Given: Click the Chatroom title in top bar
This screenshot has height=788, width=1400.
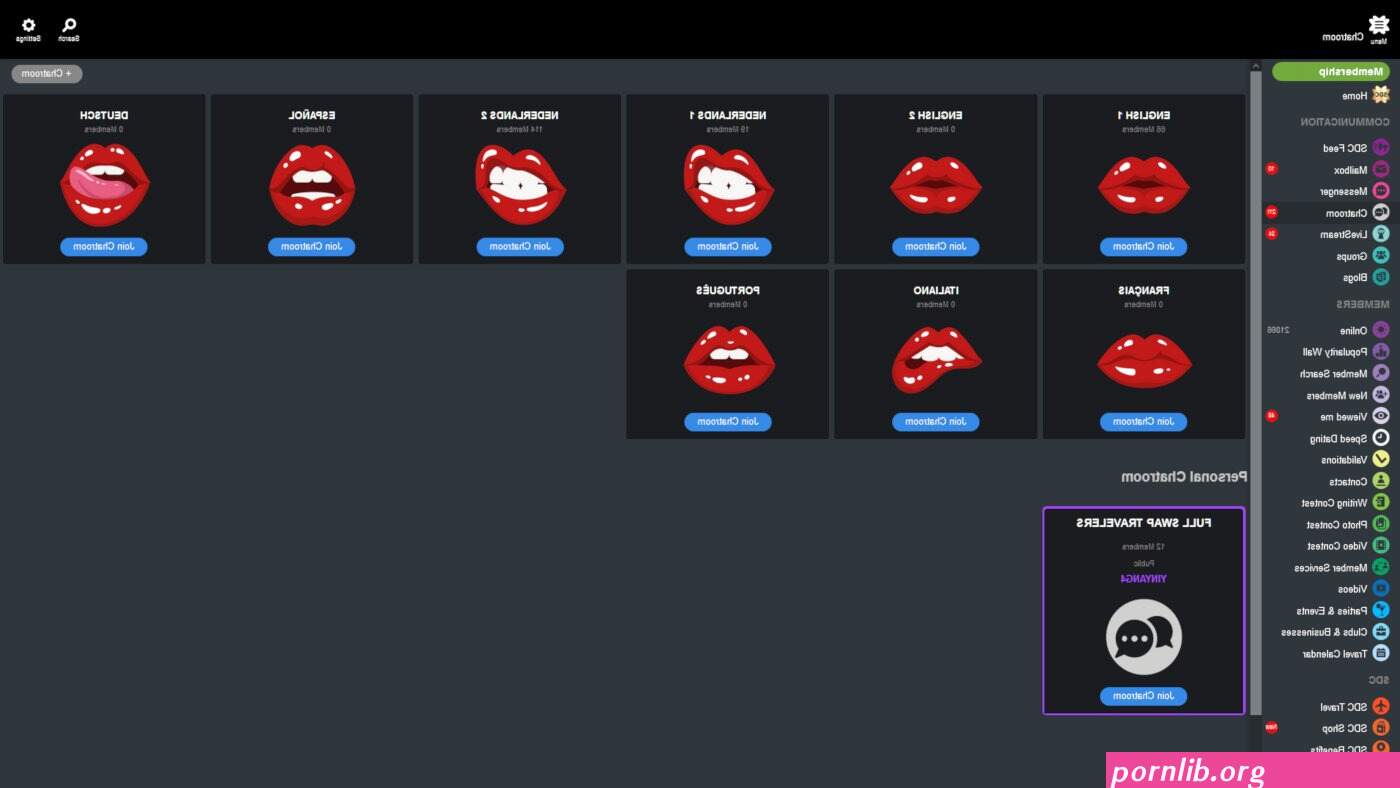Looking at the screenshot, I should (x=1343, y=37).
